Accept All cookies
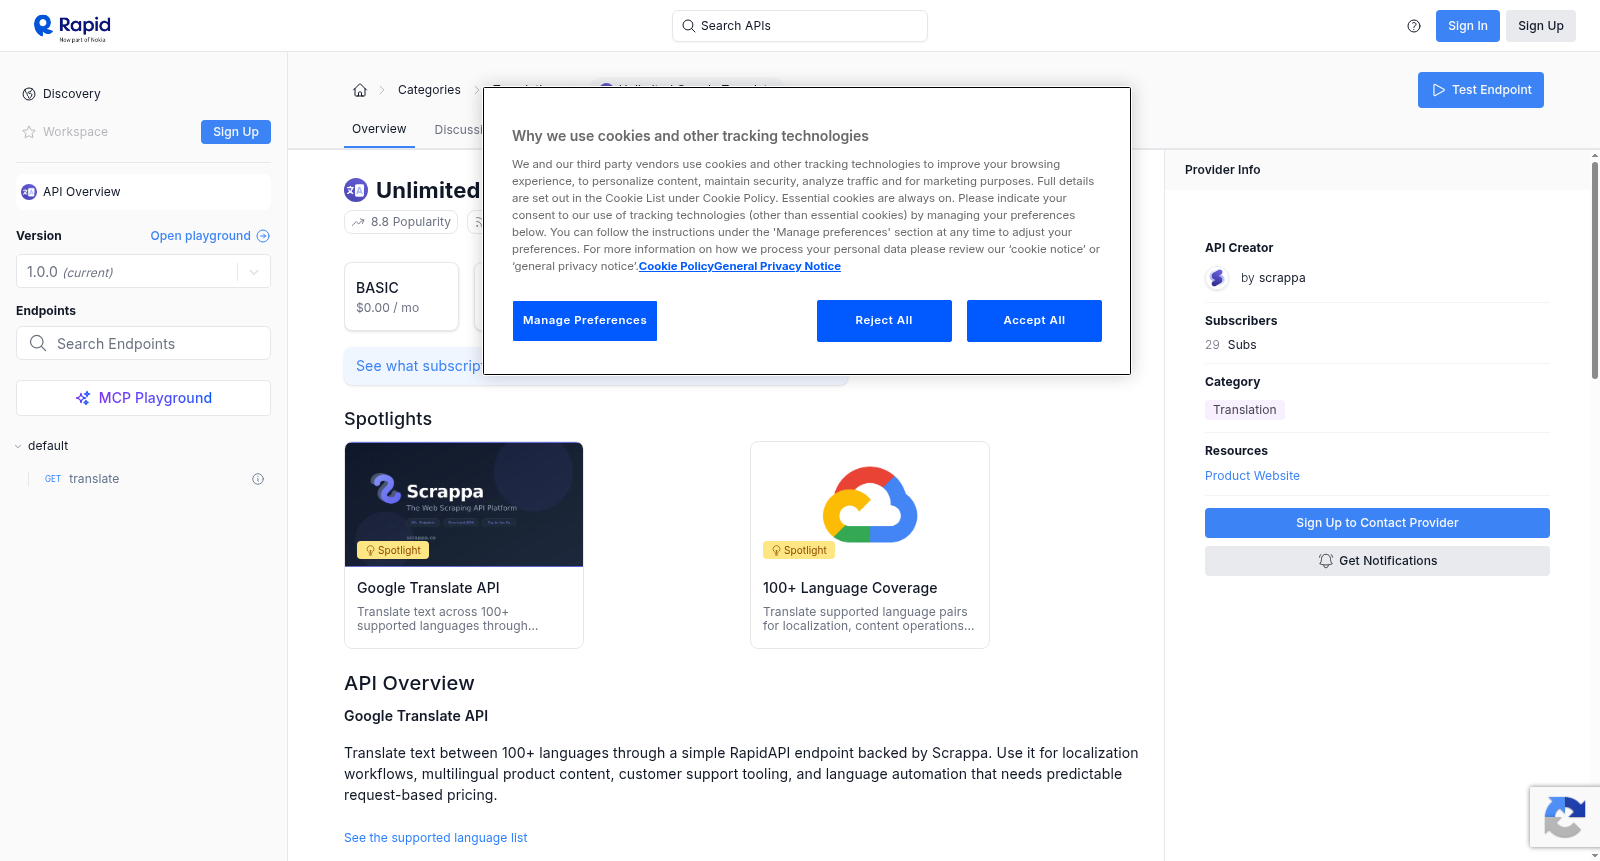Viewport: 1600px width, 861px height. click(1034, 321)
